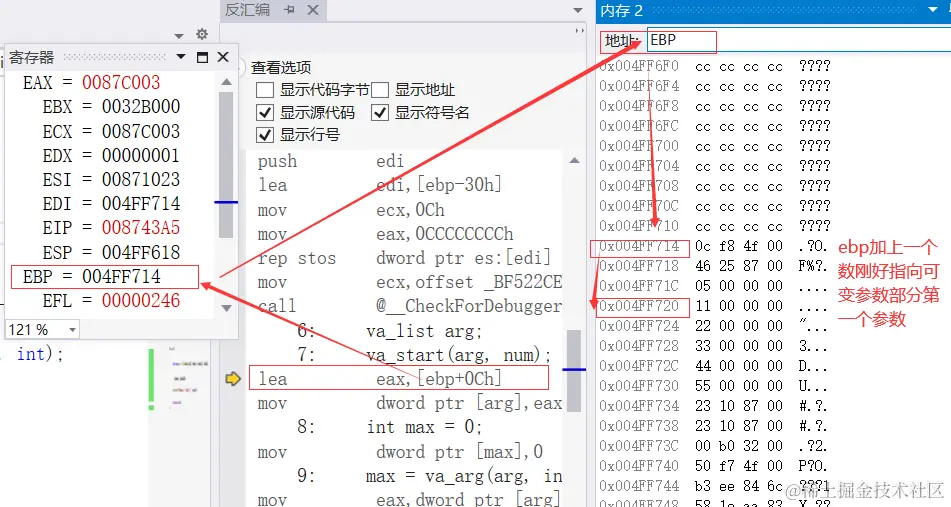
Task: Switch to the Disassembly tab
Action: click(247, 10)
